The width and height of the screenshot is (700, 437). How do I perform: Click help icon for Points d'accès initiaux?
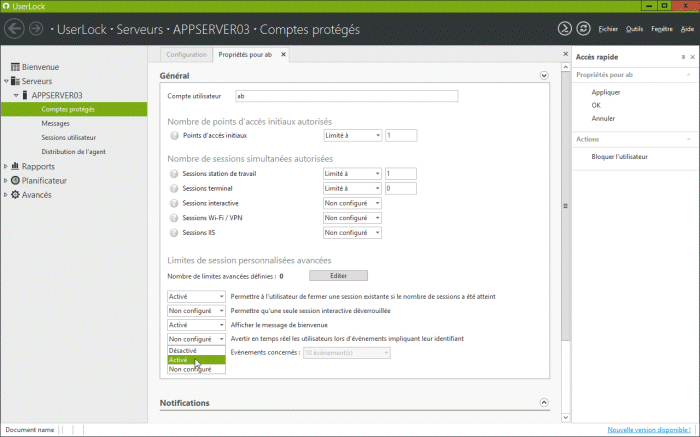point(175,136)
